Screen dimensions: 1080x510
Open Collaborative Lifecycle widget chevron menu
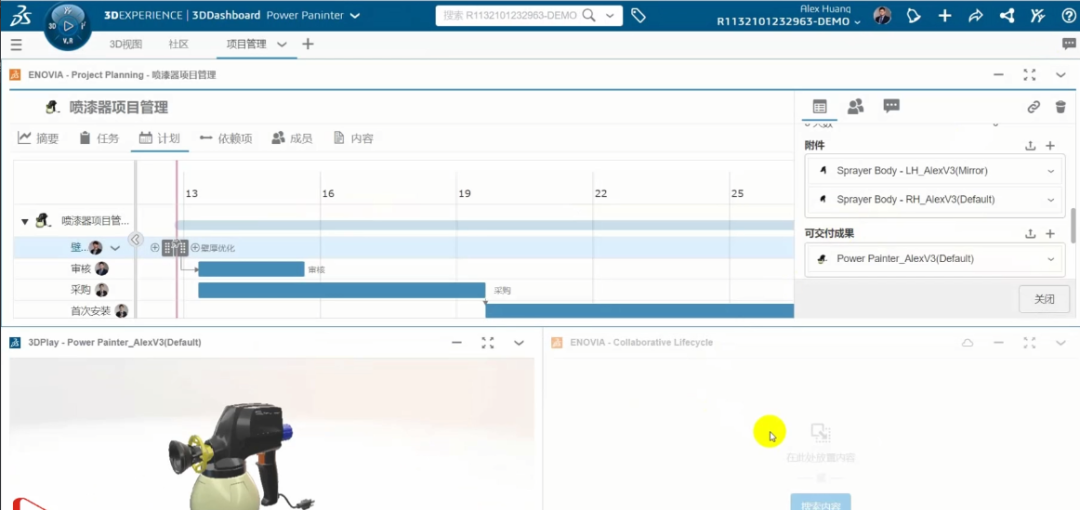point(1061,343)
